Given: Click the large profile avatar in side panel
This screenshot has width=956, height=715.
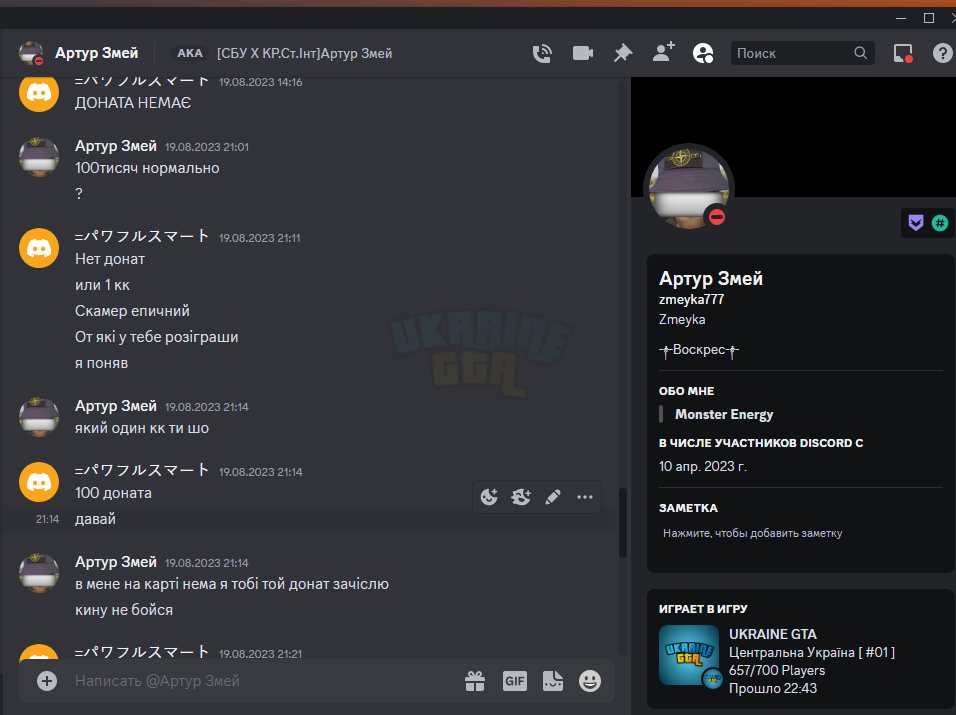Looking at the screenshot, I should pos(688,188).
